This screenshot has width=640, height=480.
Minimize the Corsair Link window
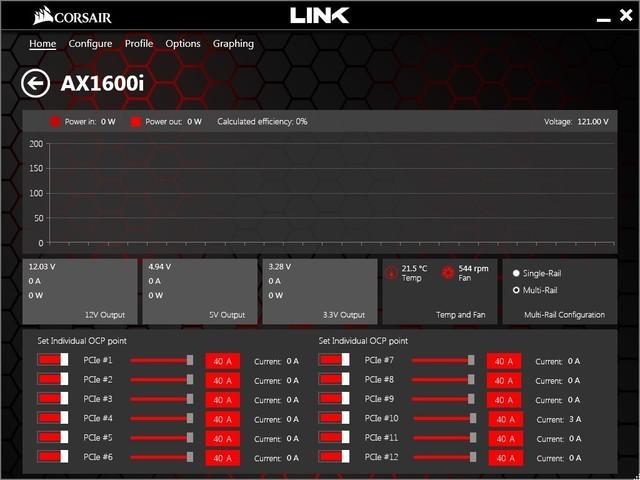point(603,20)
